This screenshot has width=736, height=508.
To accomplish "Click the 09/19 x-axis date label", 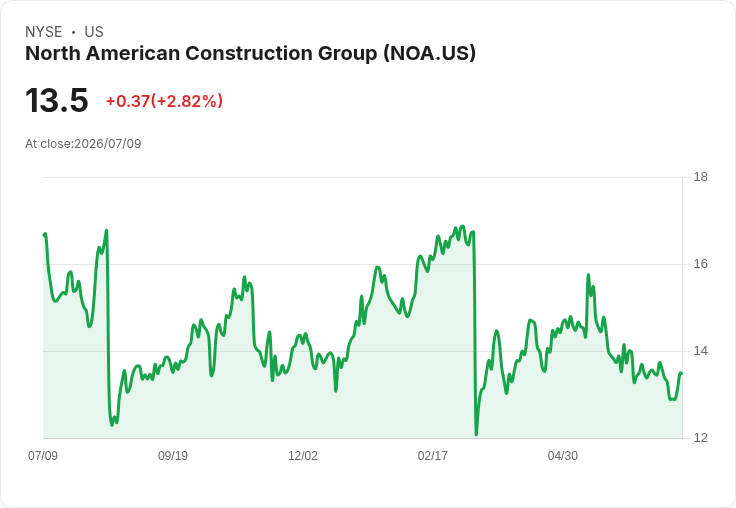I will coord(173,455).
